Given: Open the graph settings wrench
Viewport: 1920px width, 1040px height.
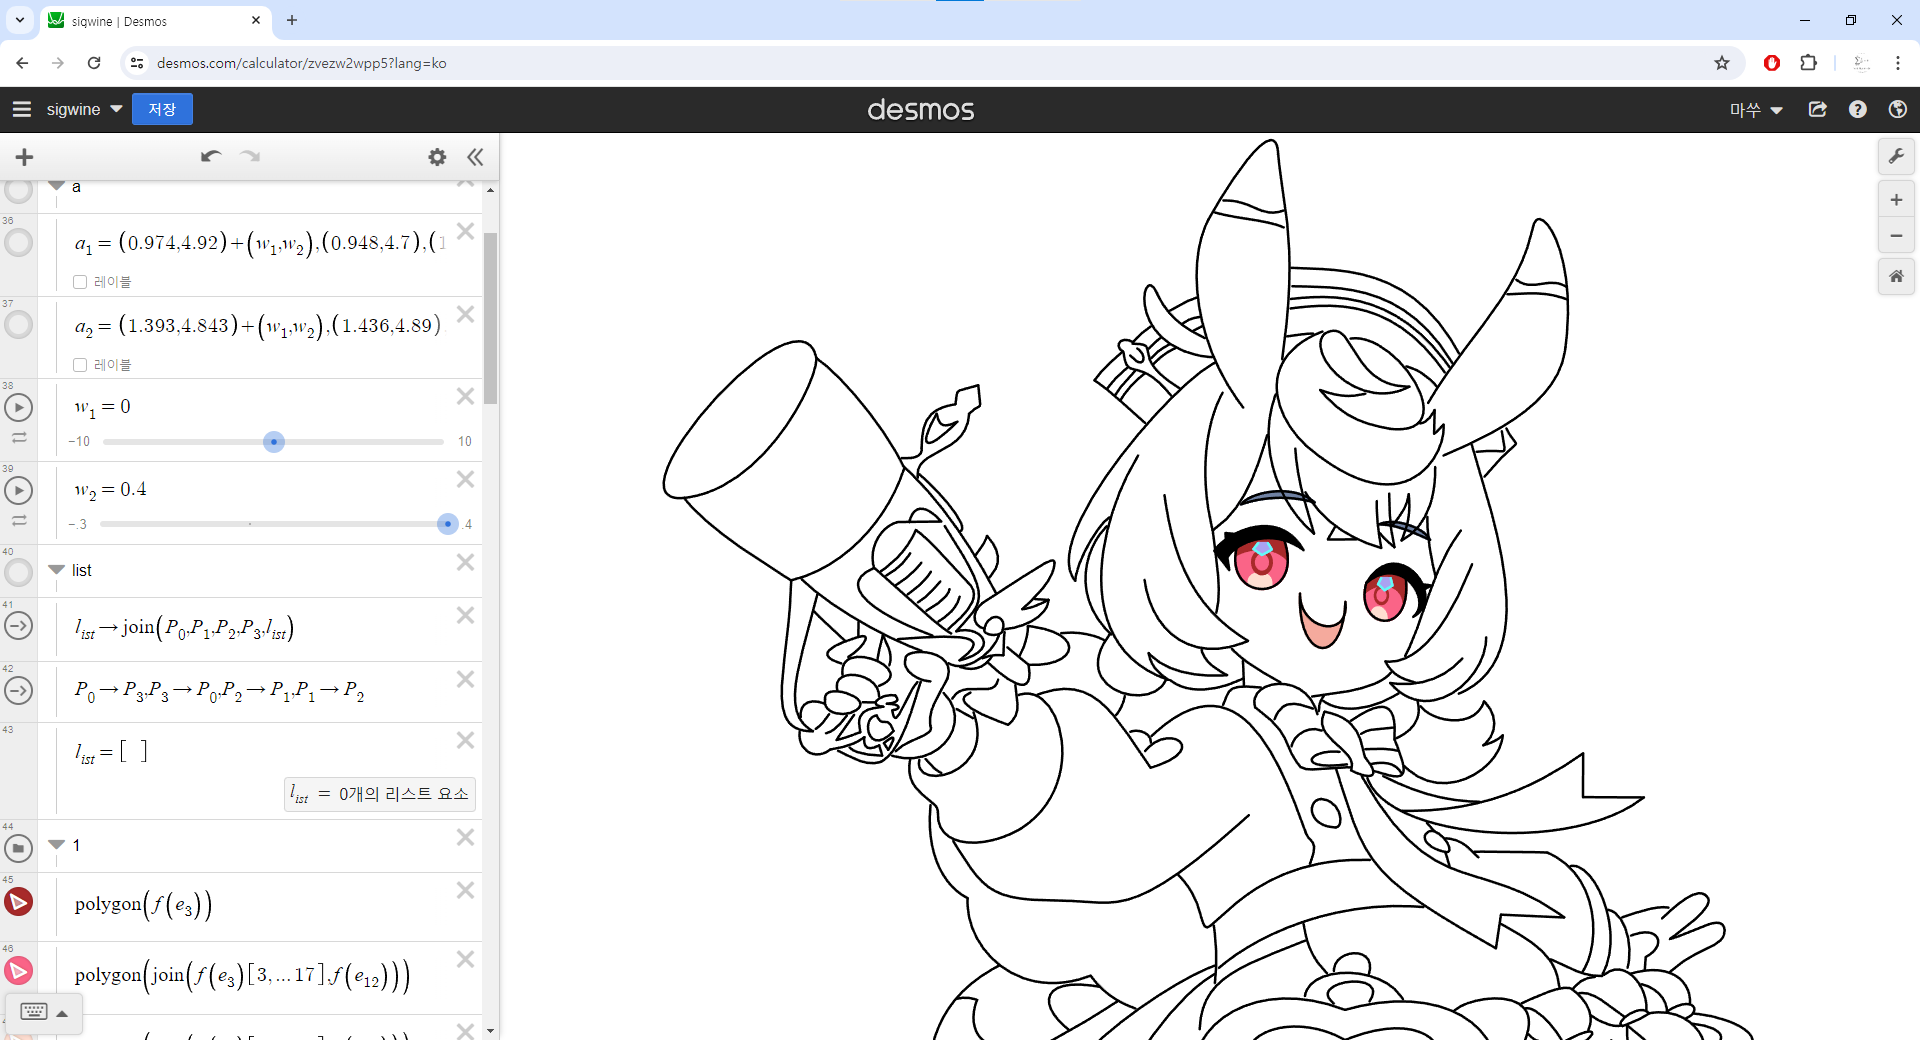Looking at the screenshot, I should point(1896,157).
